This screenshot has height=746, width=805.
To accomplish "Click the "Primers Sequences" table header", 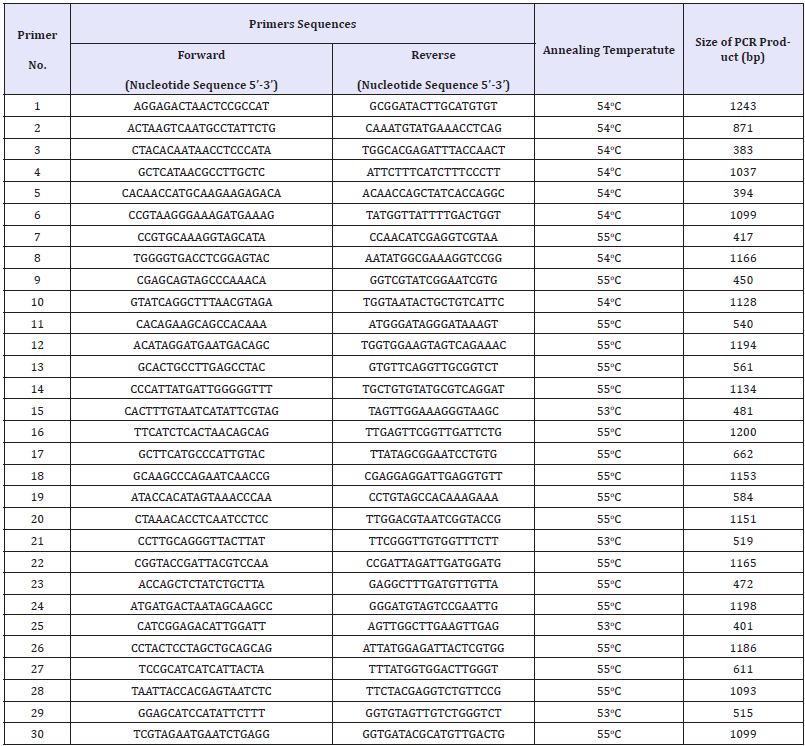I will [x=302, y=24].
